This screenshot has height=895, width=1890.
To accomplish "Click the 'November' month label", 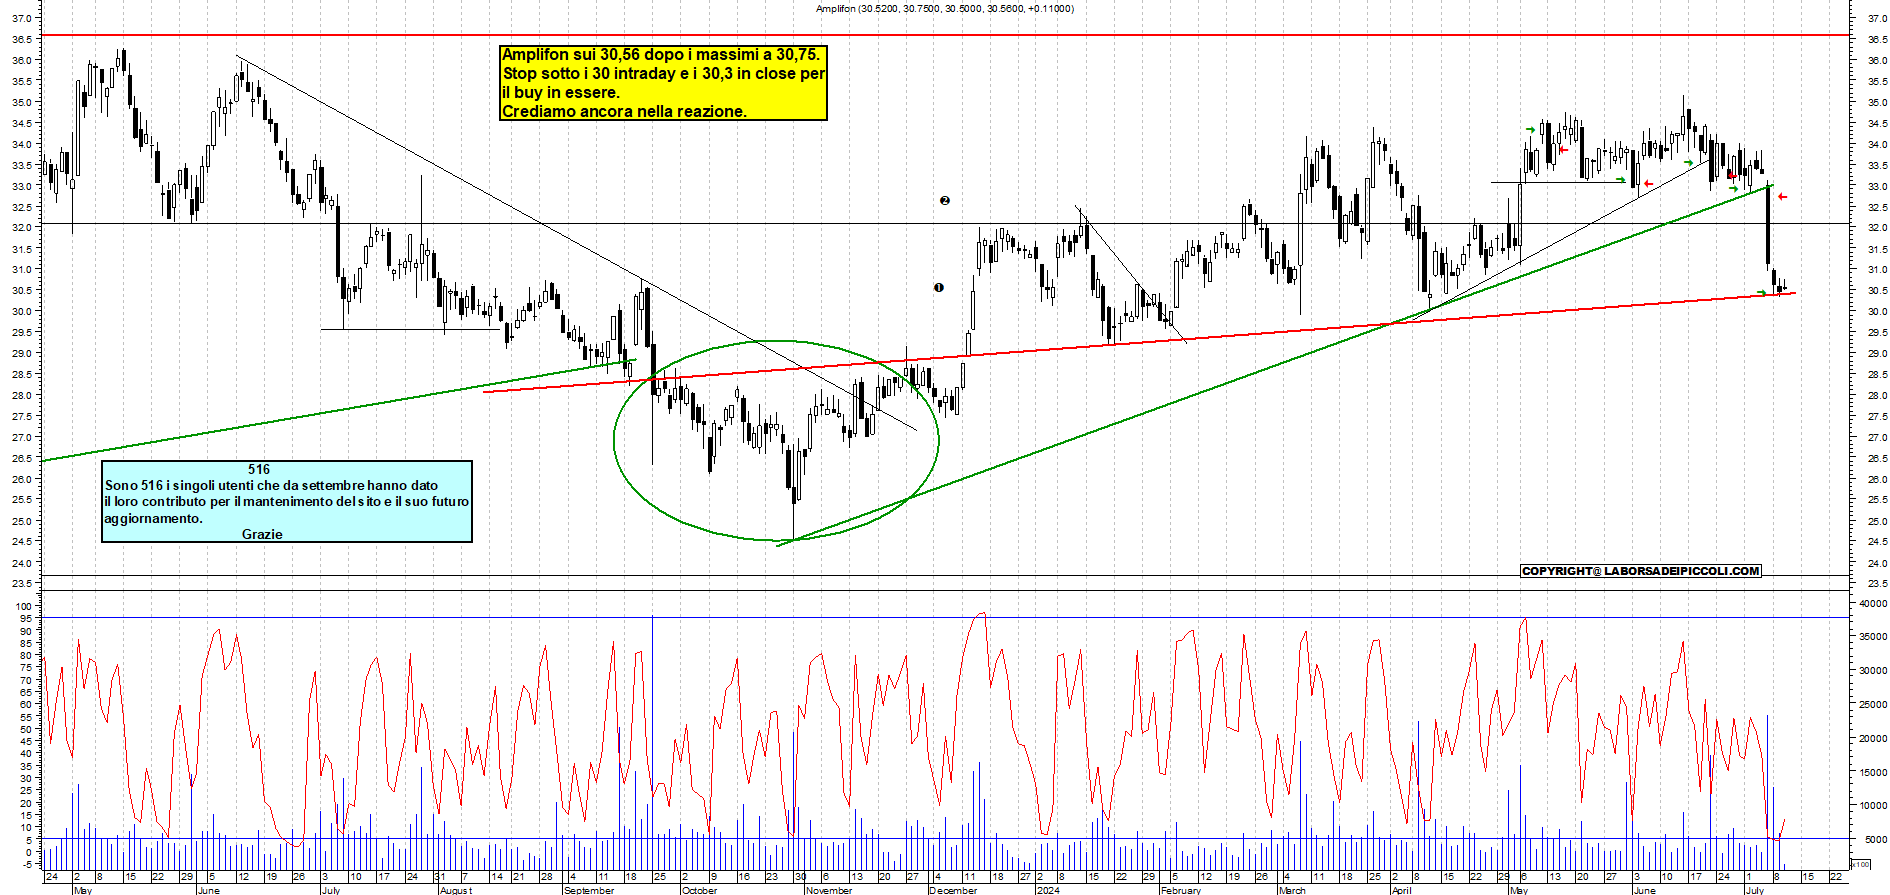I will click(x=829, y=890).
